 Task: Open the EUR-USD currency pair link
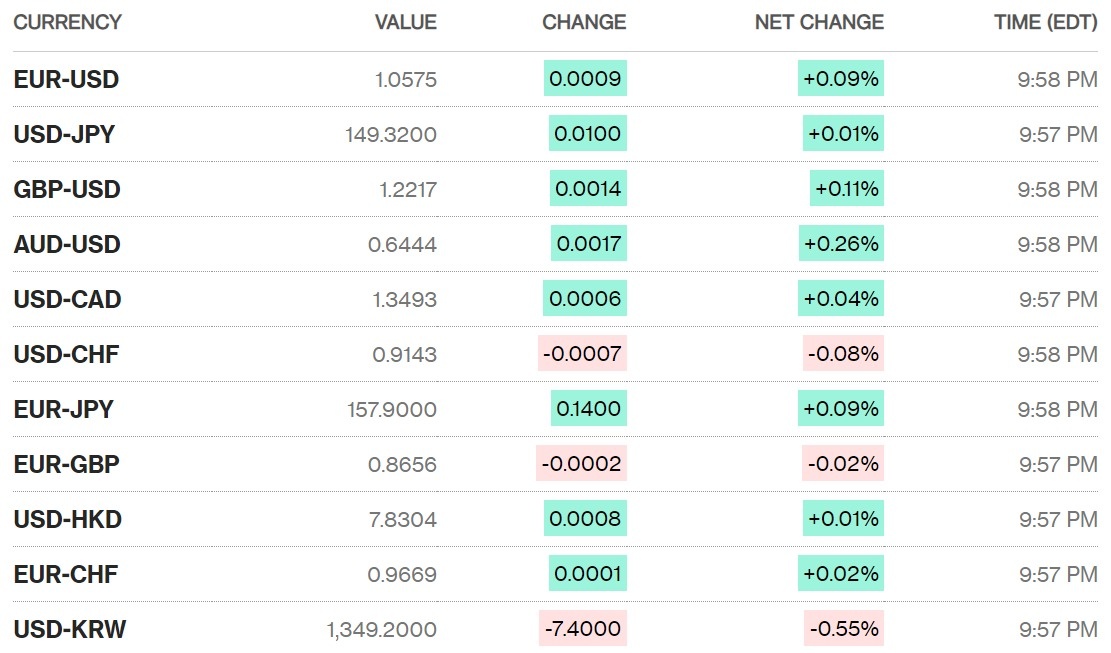coord(66,80)
